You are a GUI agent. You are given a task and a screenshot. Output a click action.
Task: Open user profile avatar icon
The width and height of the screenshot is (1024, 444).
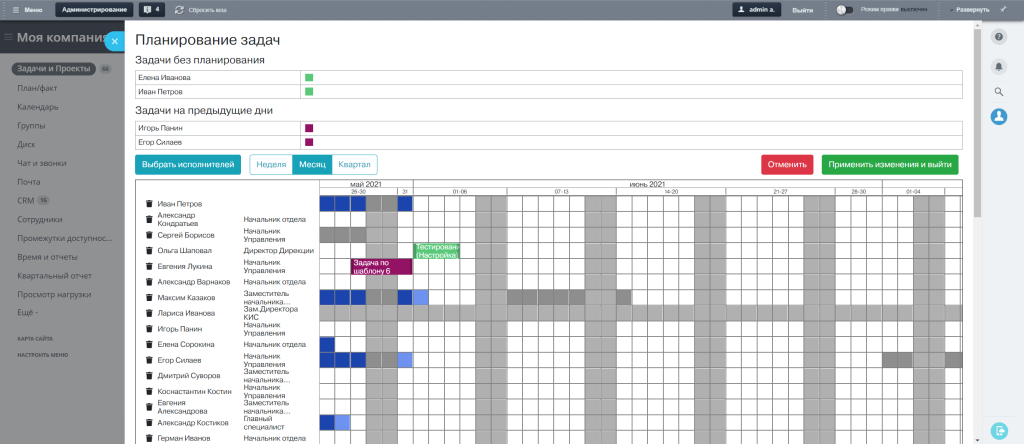[999, 116]
